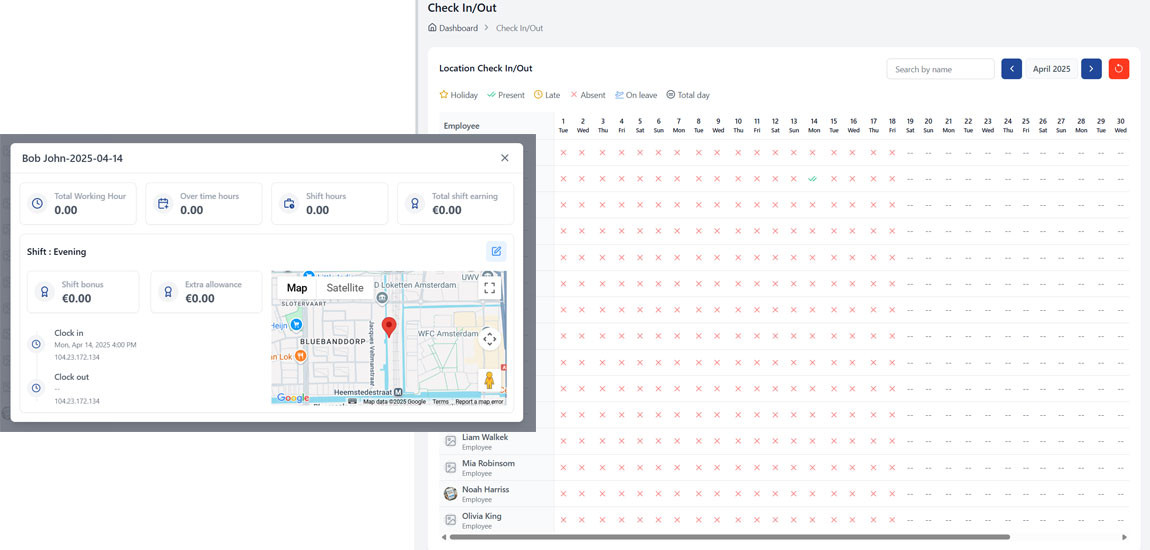This screenshot has width=1150, height=550.
Task: Close the Bob John-2025-04-14 dialog
Action: [505, 158]
